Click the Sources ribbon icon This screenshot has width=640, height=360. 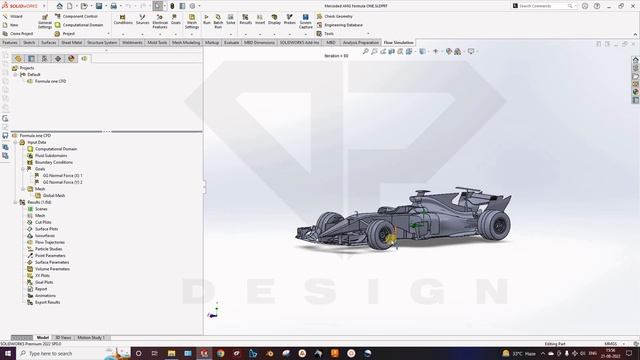pyautogui.click(x=142, y=19)
